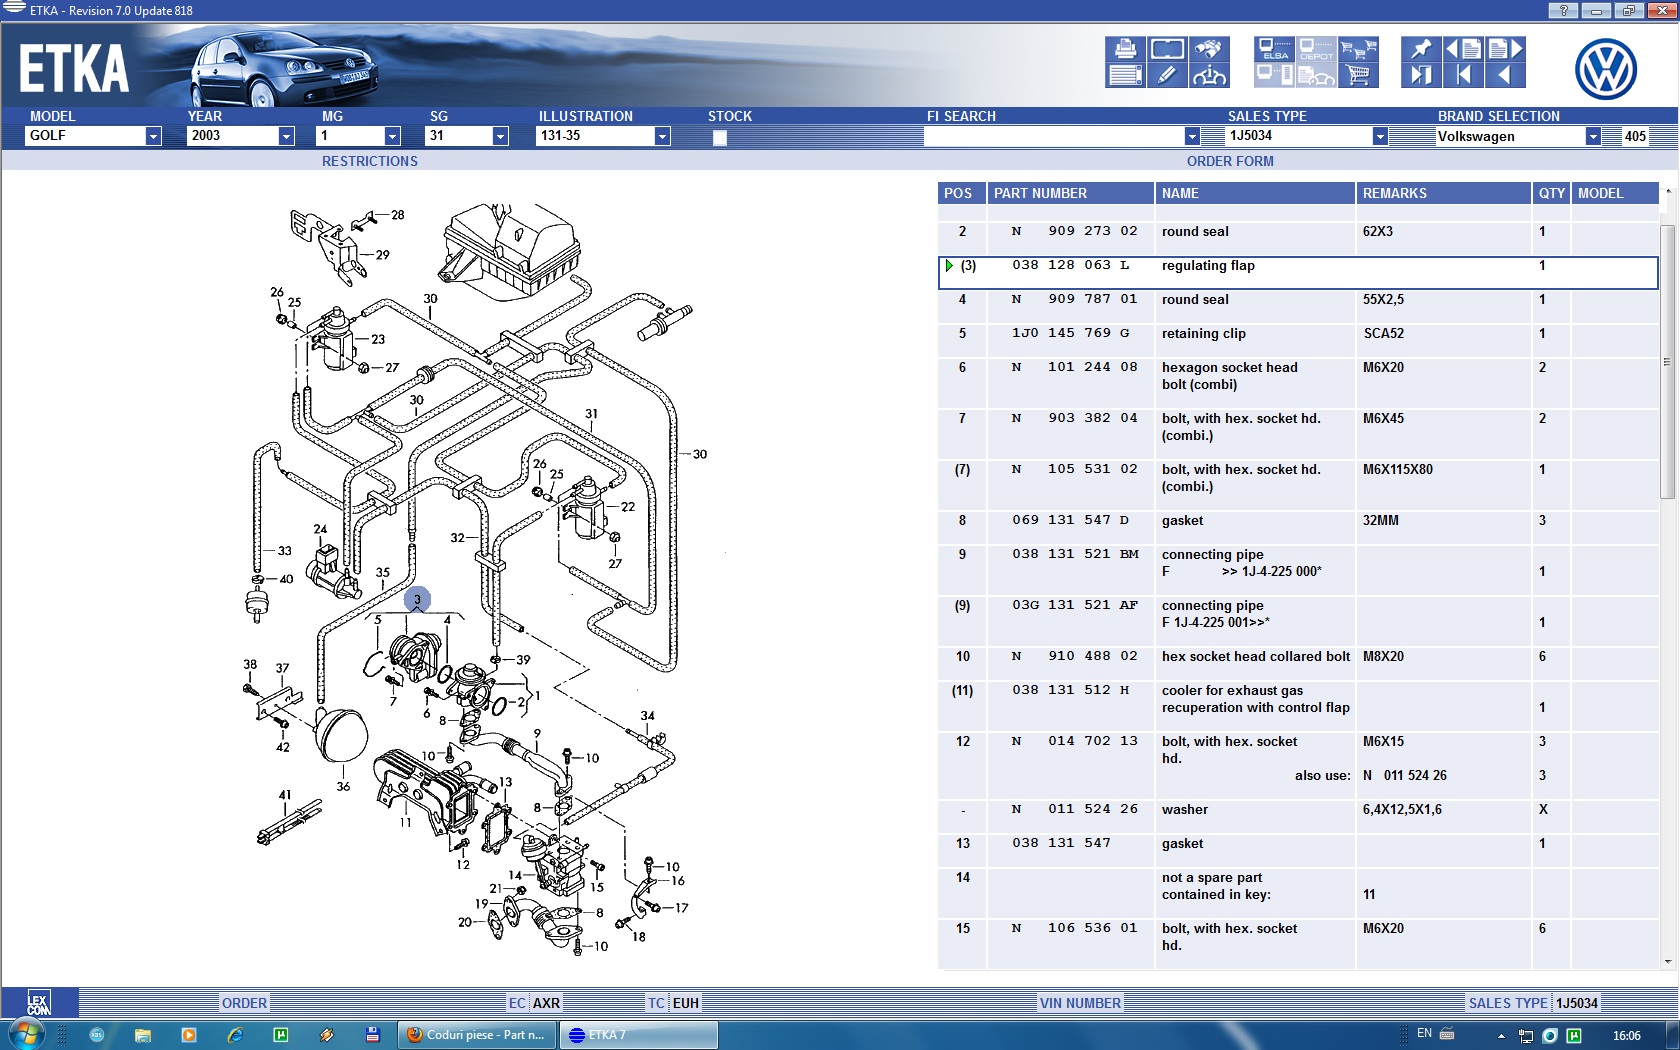Click the VIN NUMBER label button
The image size is (1680, 1050).
pyautogui.click(x=1080, y=1003)
